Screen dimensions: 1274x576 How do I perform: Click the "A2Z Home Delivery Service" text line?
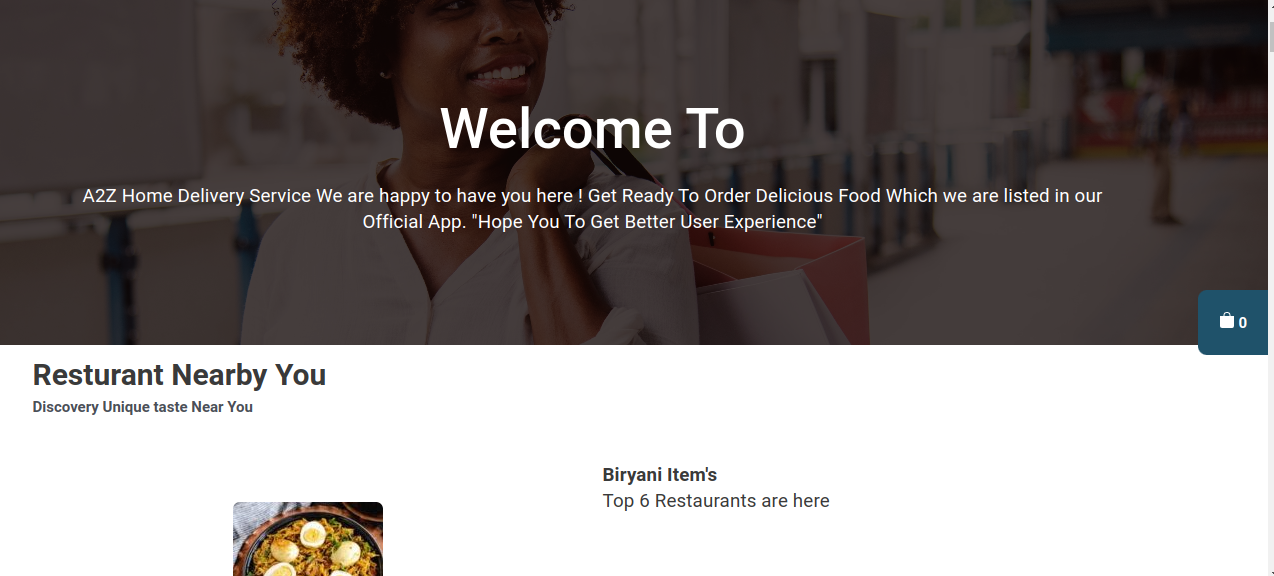coord(592,196)
